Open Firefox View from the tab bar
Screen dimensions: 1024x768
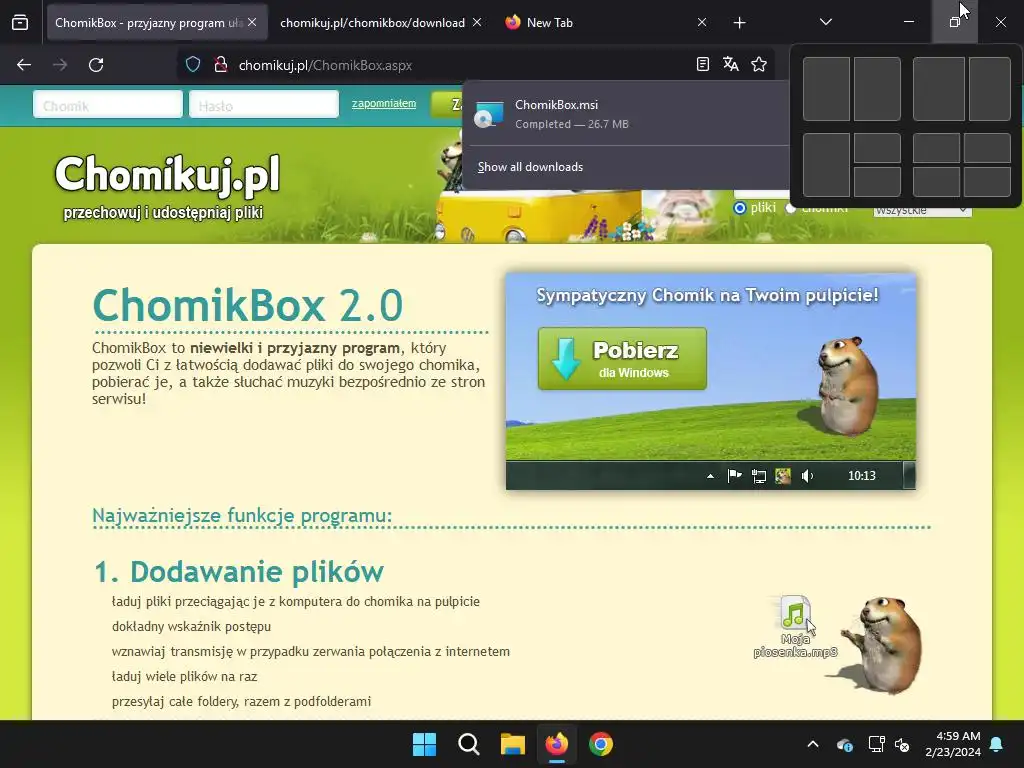tap(20, 22)
